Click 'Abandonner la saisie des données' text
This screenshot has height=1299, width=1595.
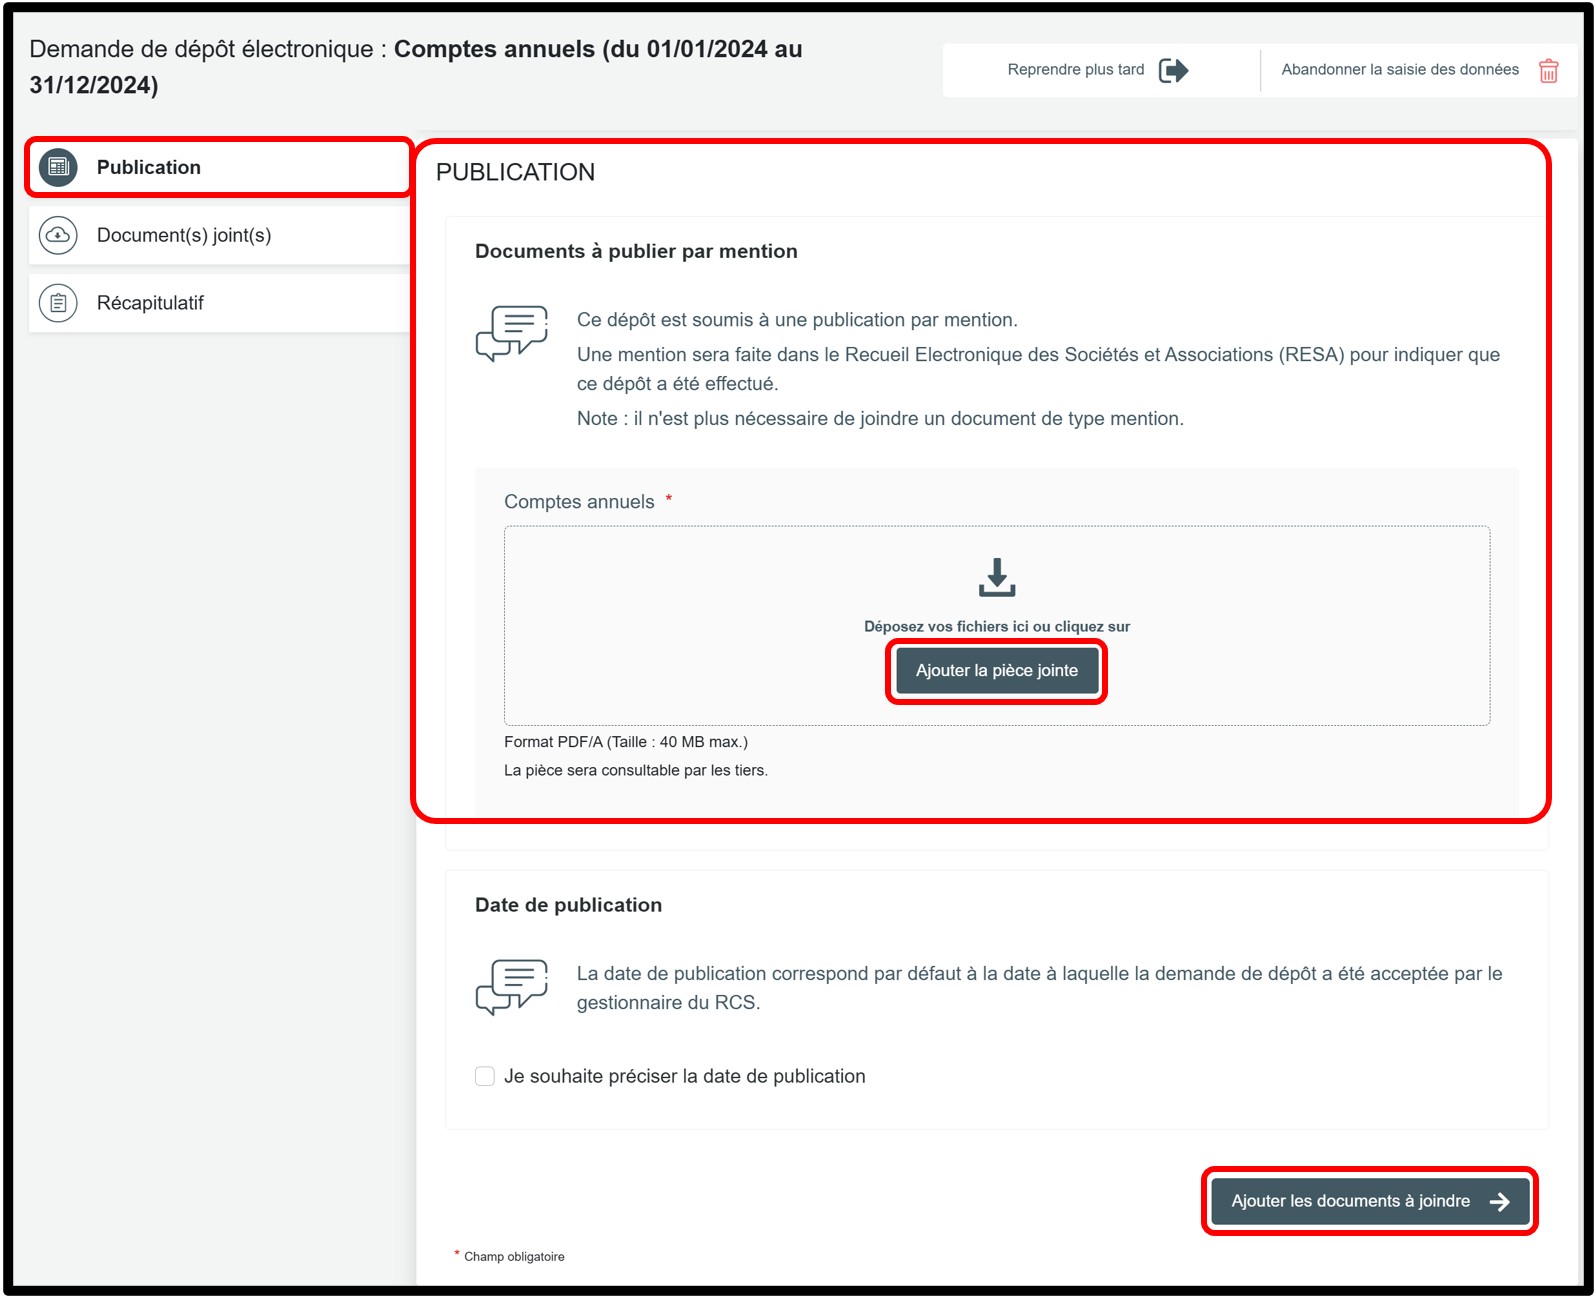pos(1399,70)
